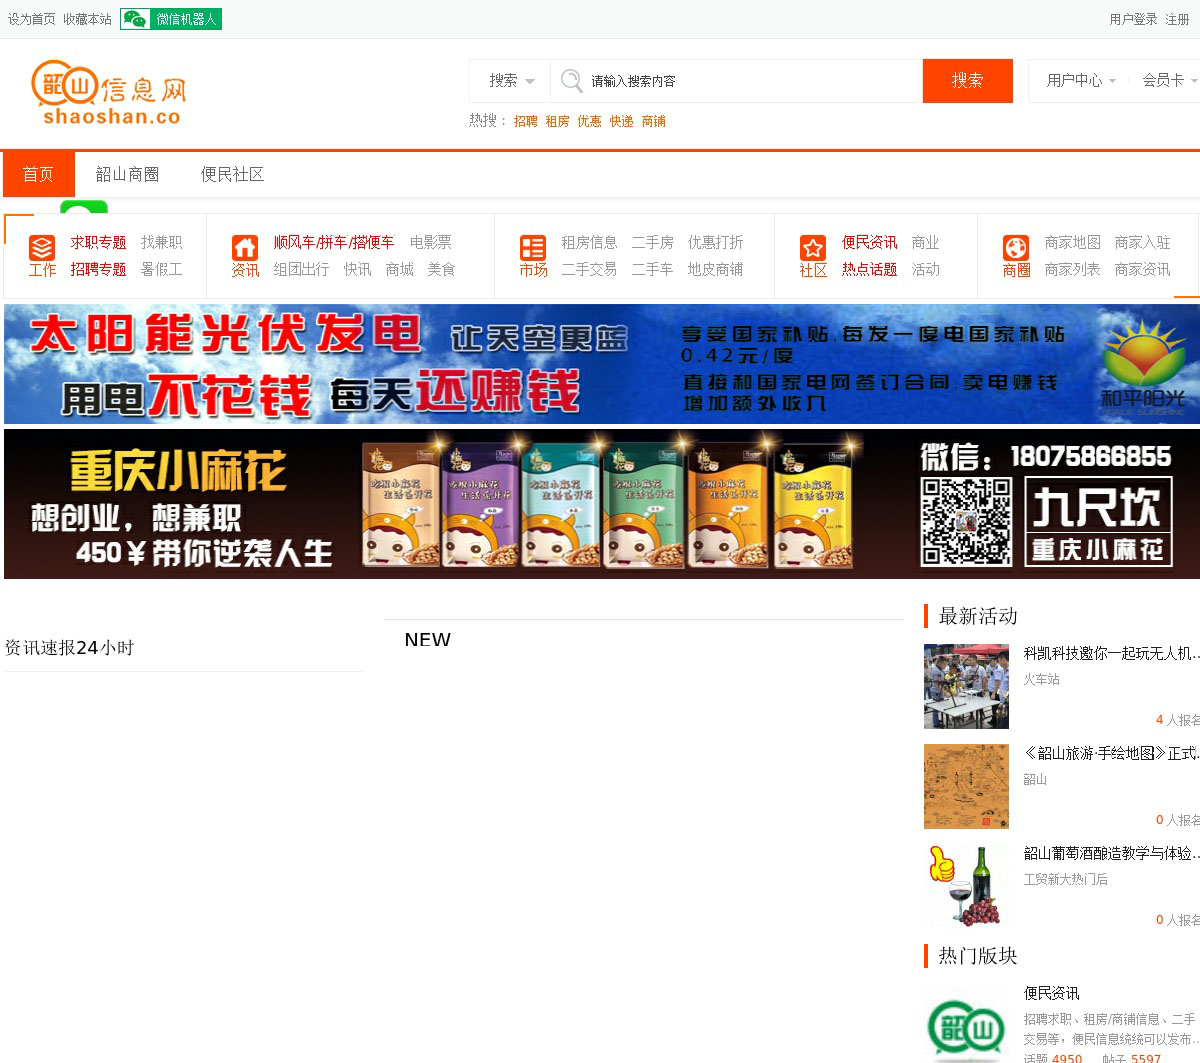
Task: Open 商城 link
Action: click(x=399, y=270)
